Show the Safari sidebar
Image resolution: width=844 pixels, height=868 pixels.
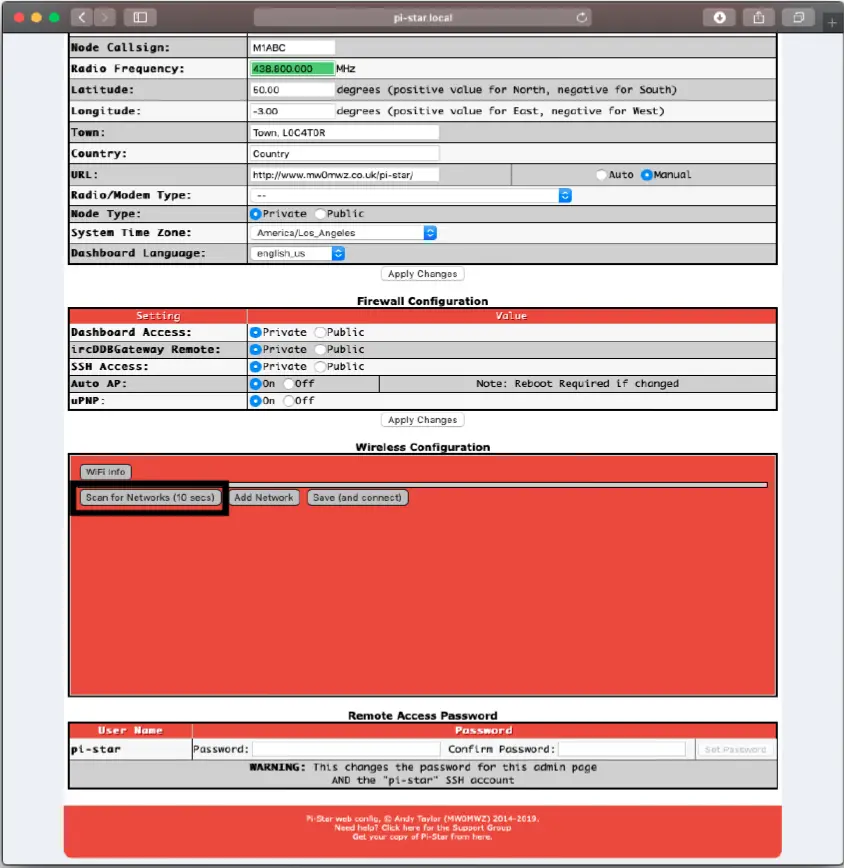tap(140, 17)
